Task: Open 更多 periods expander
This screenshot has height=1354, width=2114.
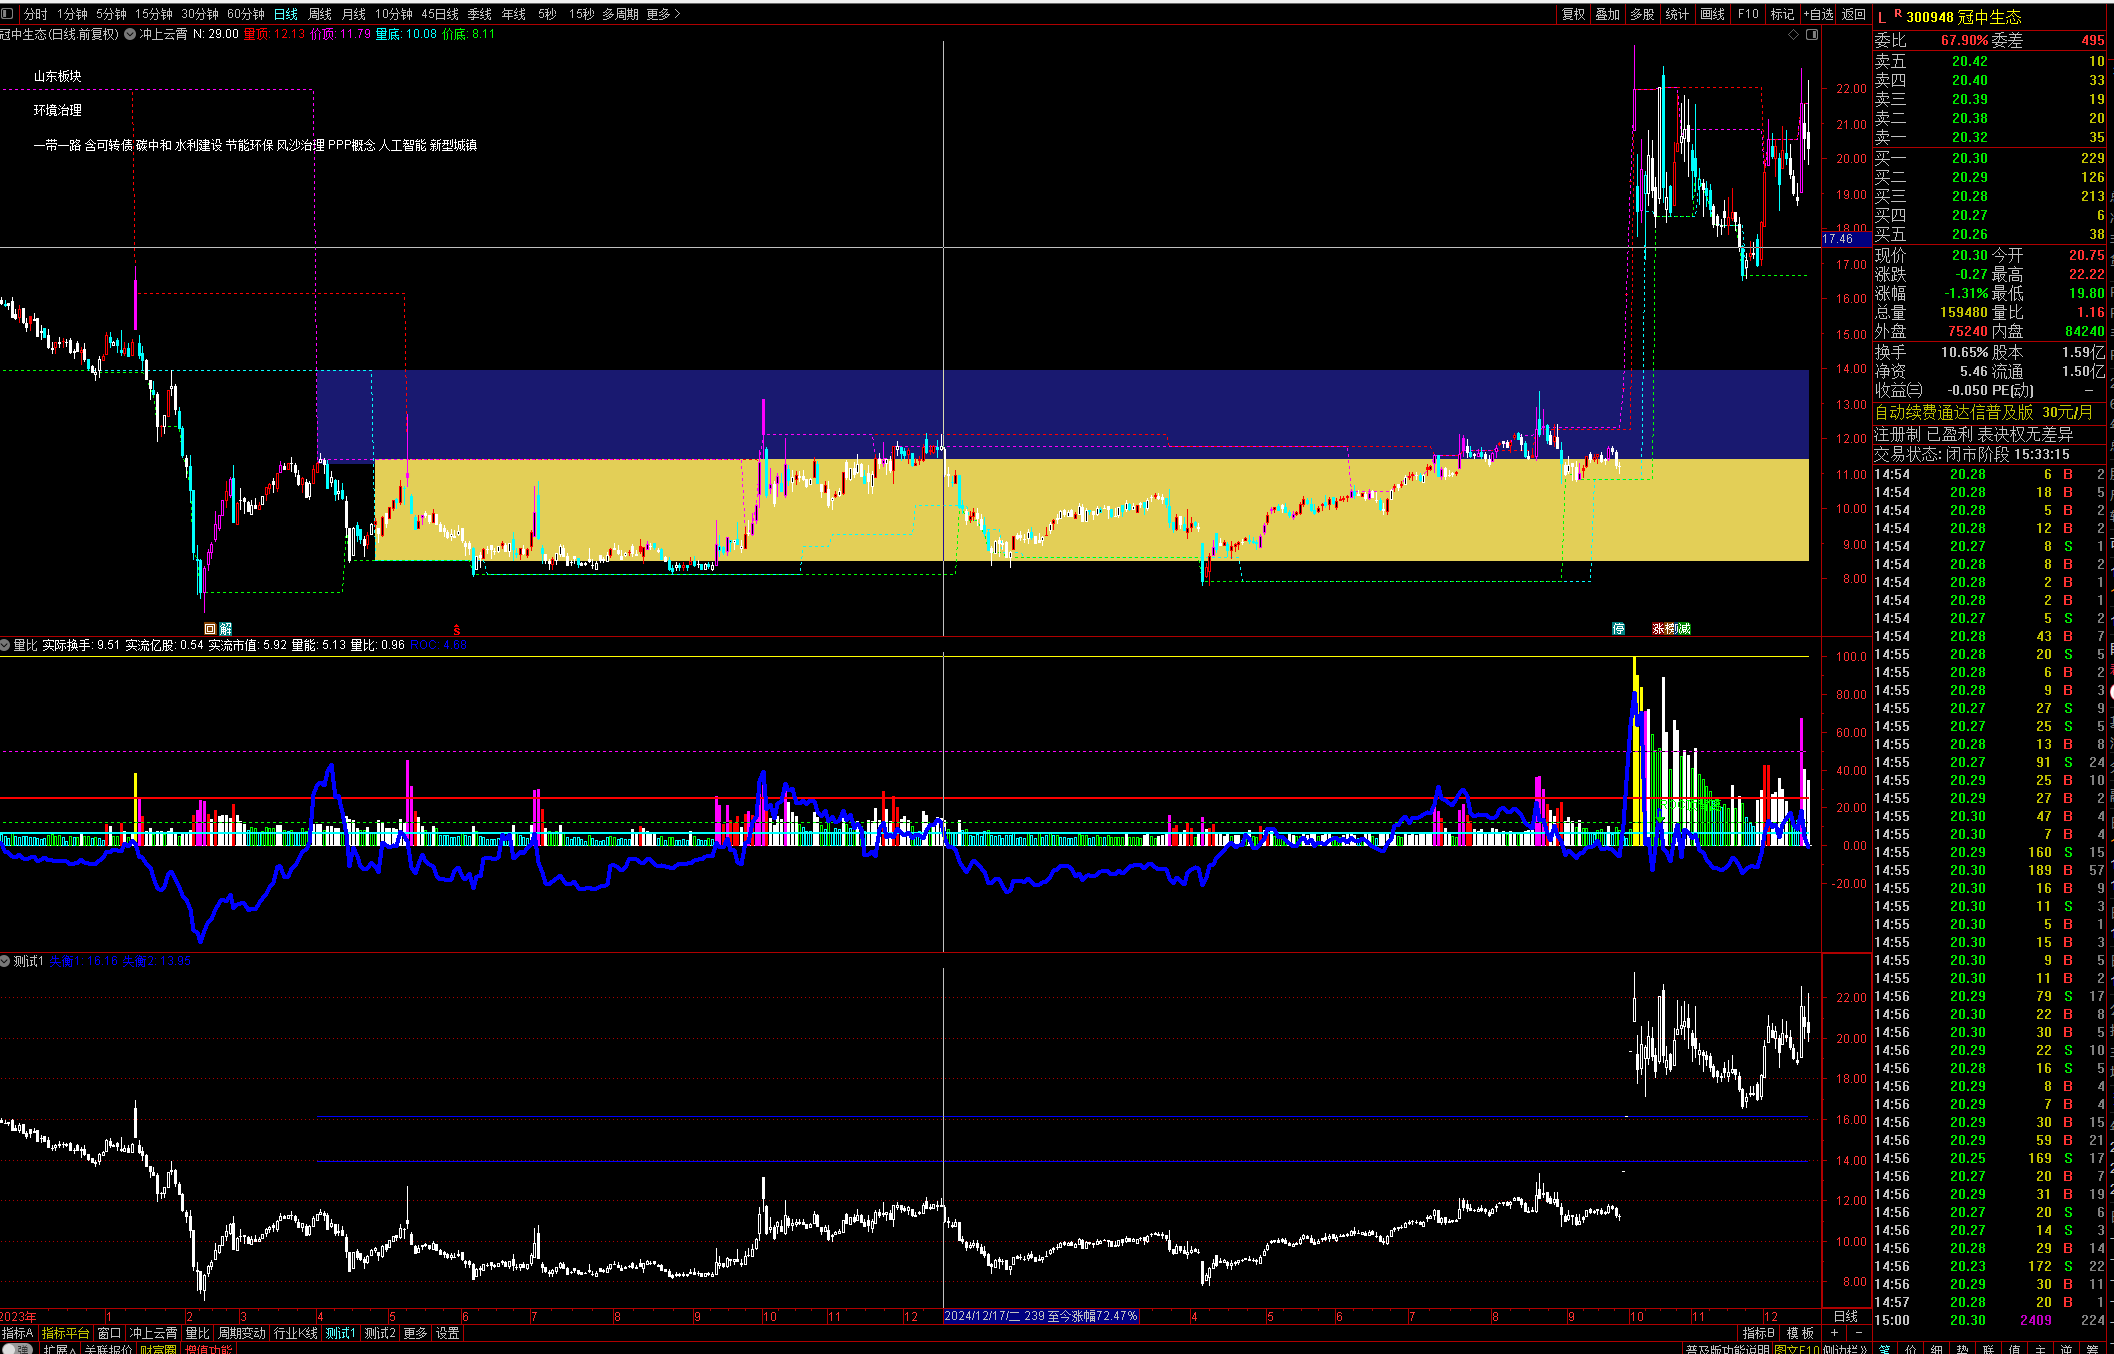Action: 663,14
